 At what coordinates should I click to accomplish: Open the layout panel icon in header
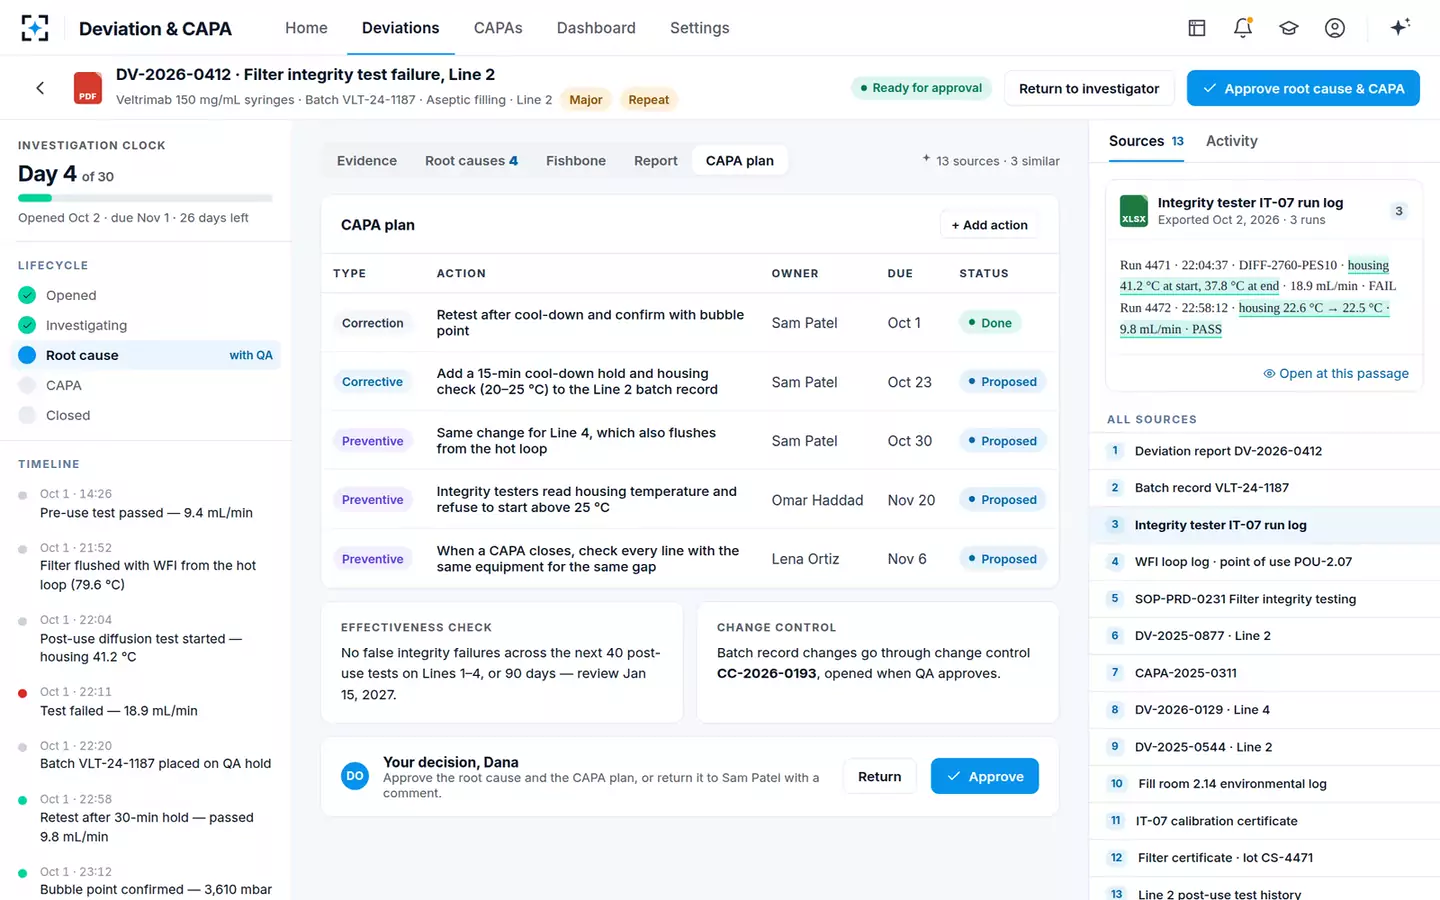tap(1197, 28)
